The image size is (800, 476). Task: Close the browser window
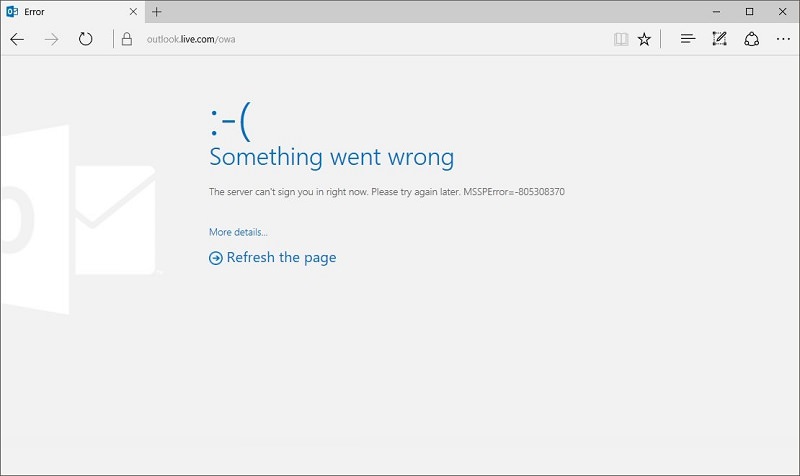click(x=781, y=11)
